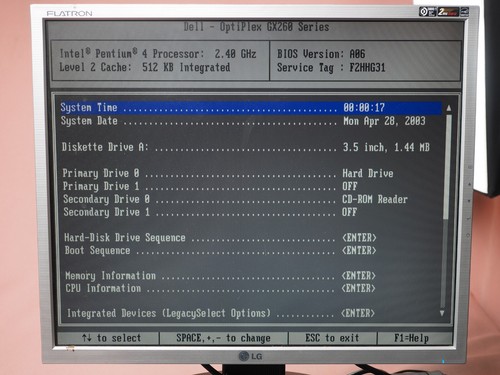Change the 3.5 inch, 1.44 MB value
This screenshot has width=500, height=375.
386,147
